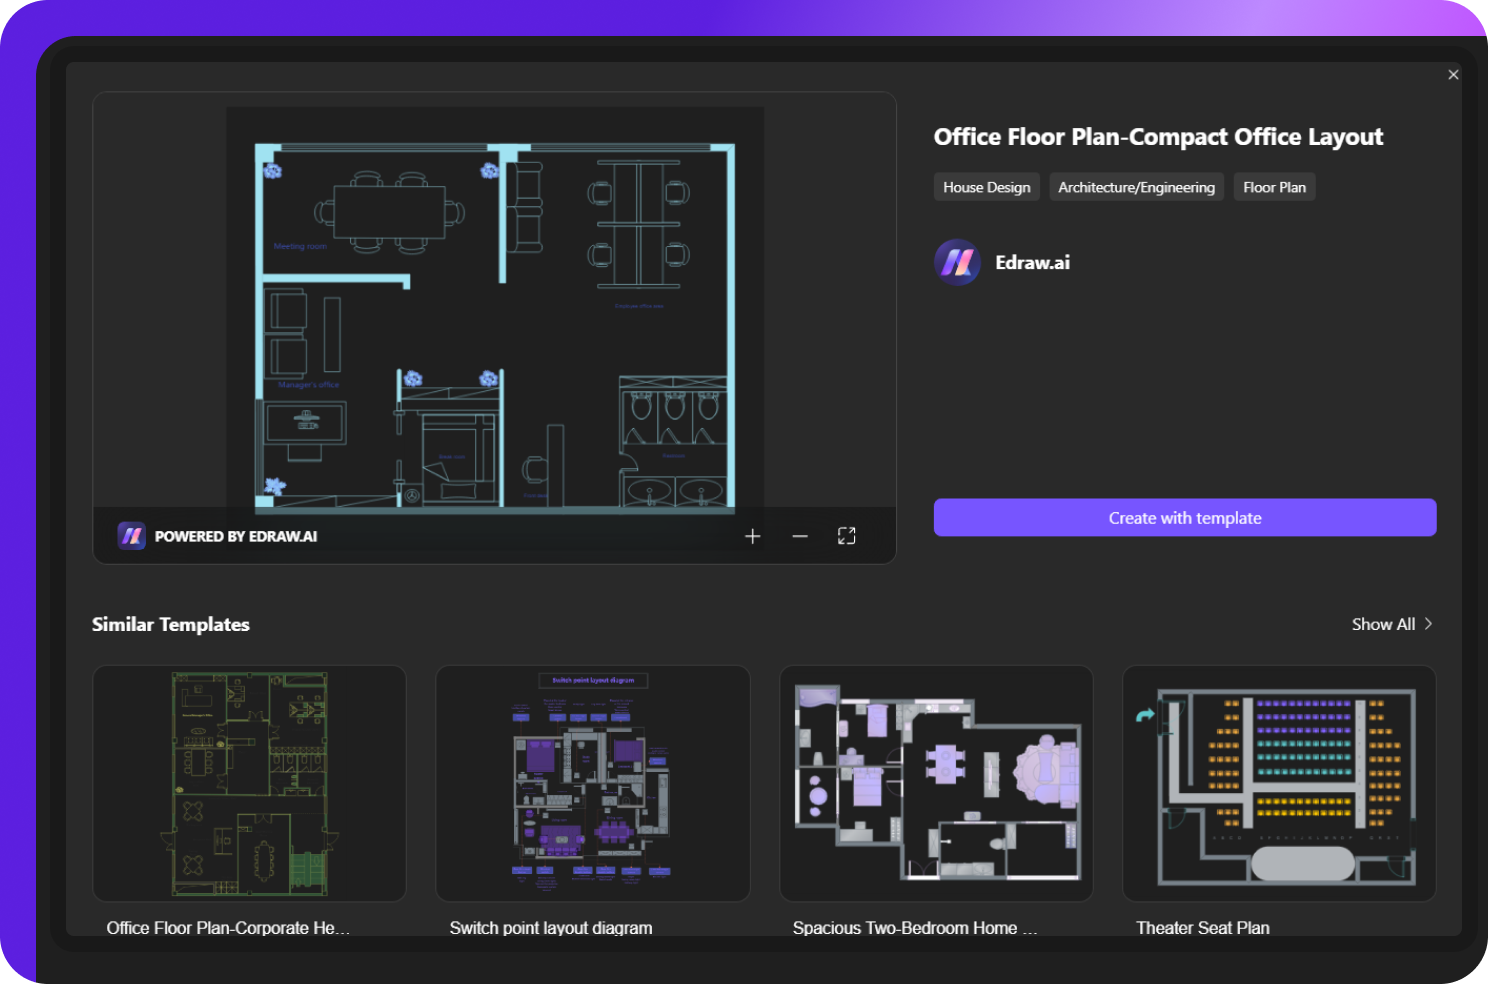
Task: Select the Architecture/Engineering tag
Action: pyautogui.click(x=1136, y=186)
